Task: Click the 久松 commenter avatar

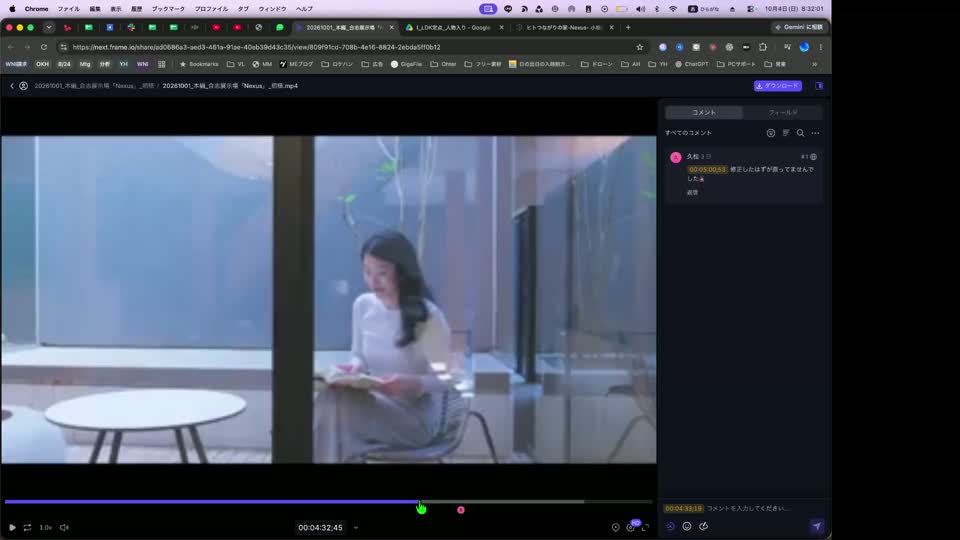Action: point(676,157)
